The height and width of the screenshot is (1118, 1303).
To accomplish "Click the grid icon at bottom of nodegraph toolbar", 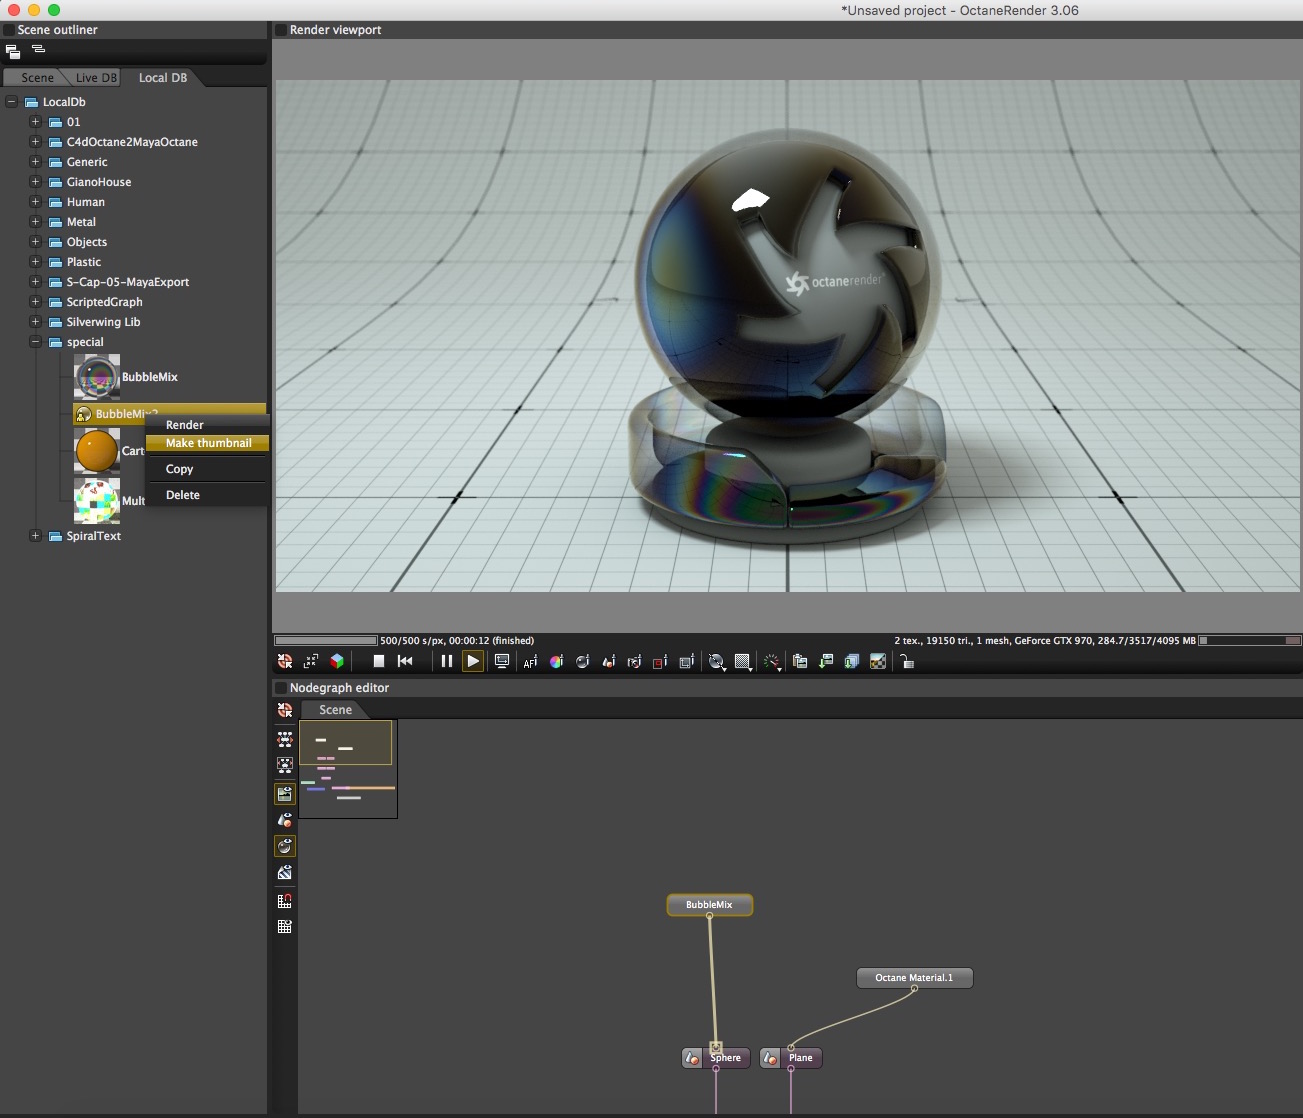I will (x=285, y=927).
